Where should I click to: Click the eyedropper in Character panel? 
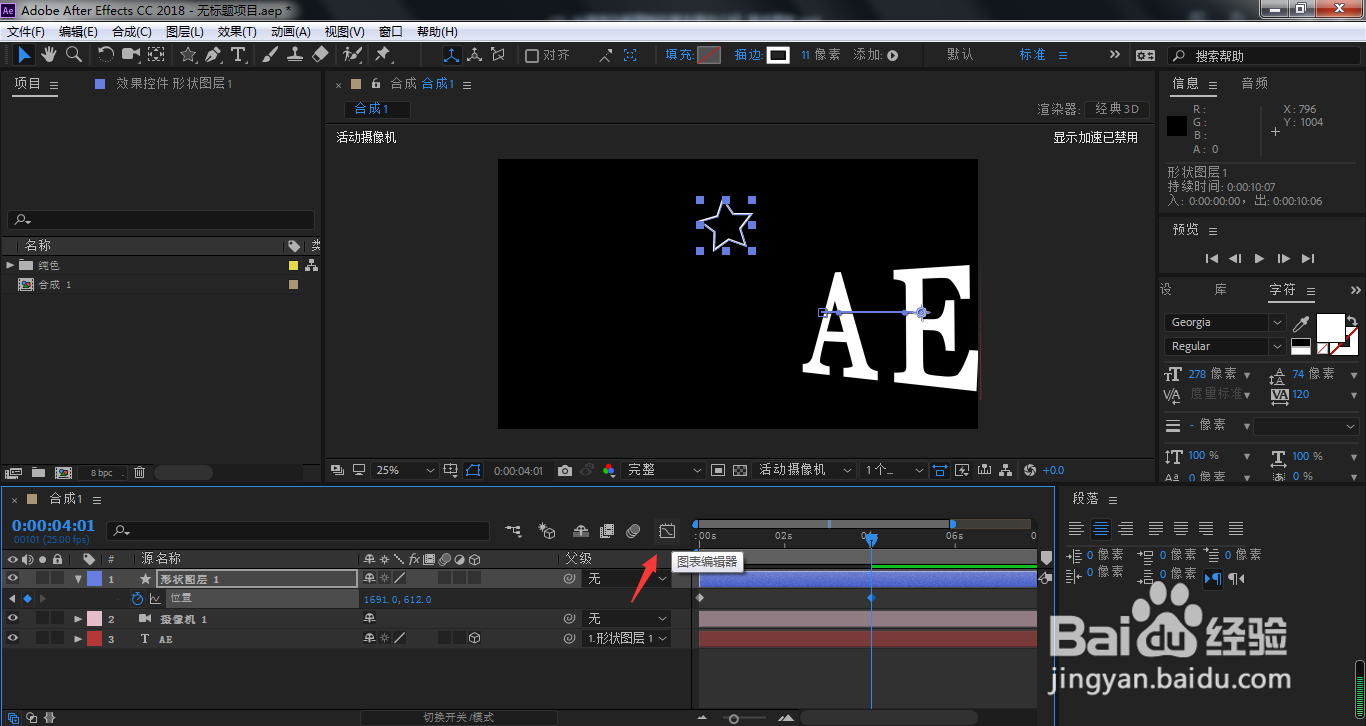[1301, 323]
